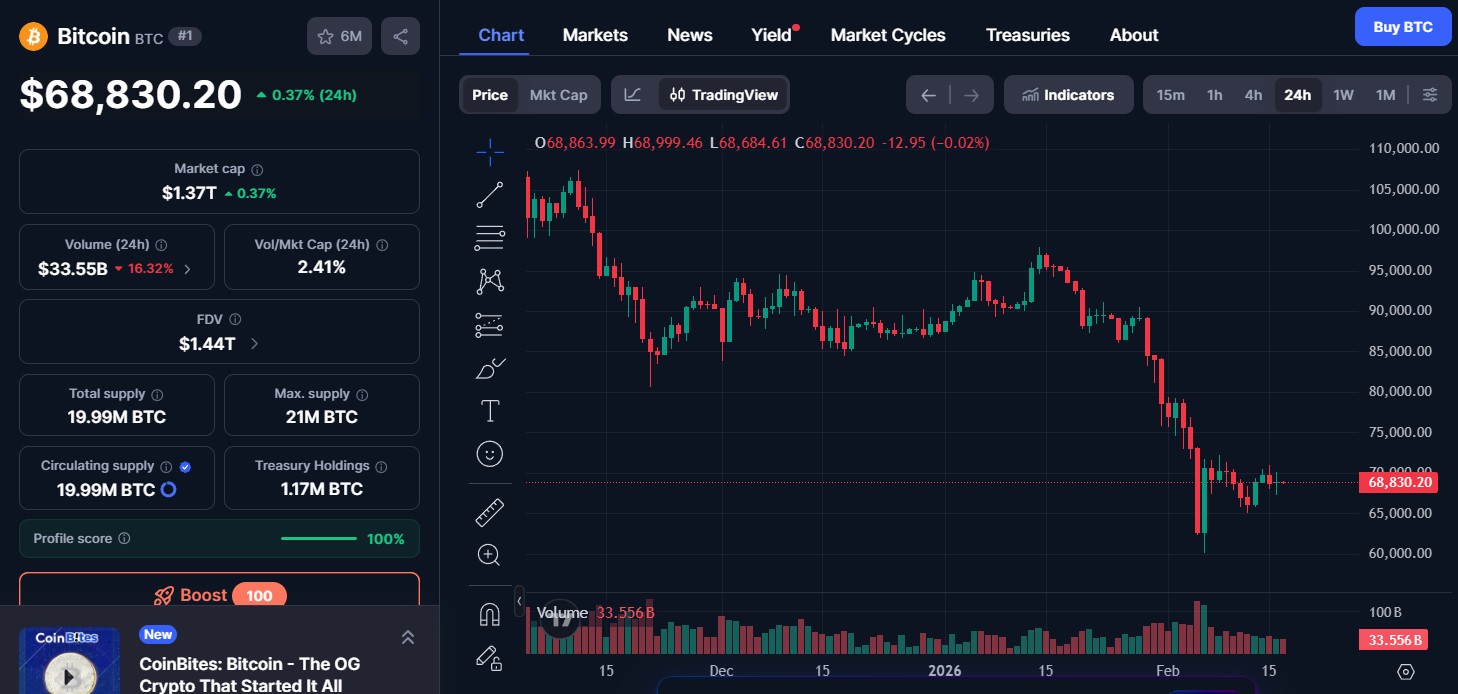The width and height of the screenshot is (1458, 694).
Task: Switch to the Markets tab
Action: pyautogui.click(x=595, y=34)
